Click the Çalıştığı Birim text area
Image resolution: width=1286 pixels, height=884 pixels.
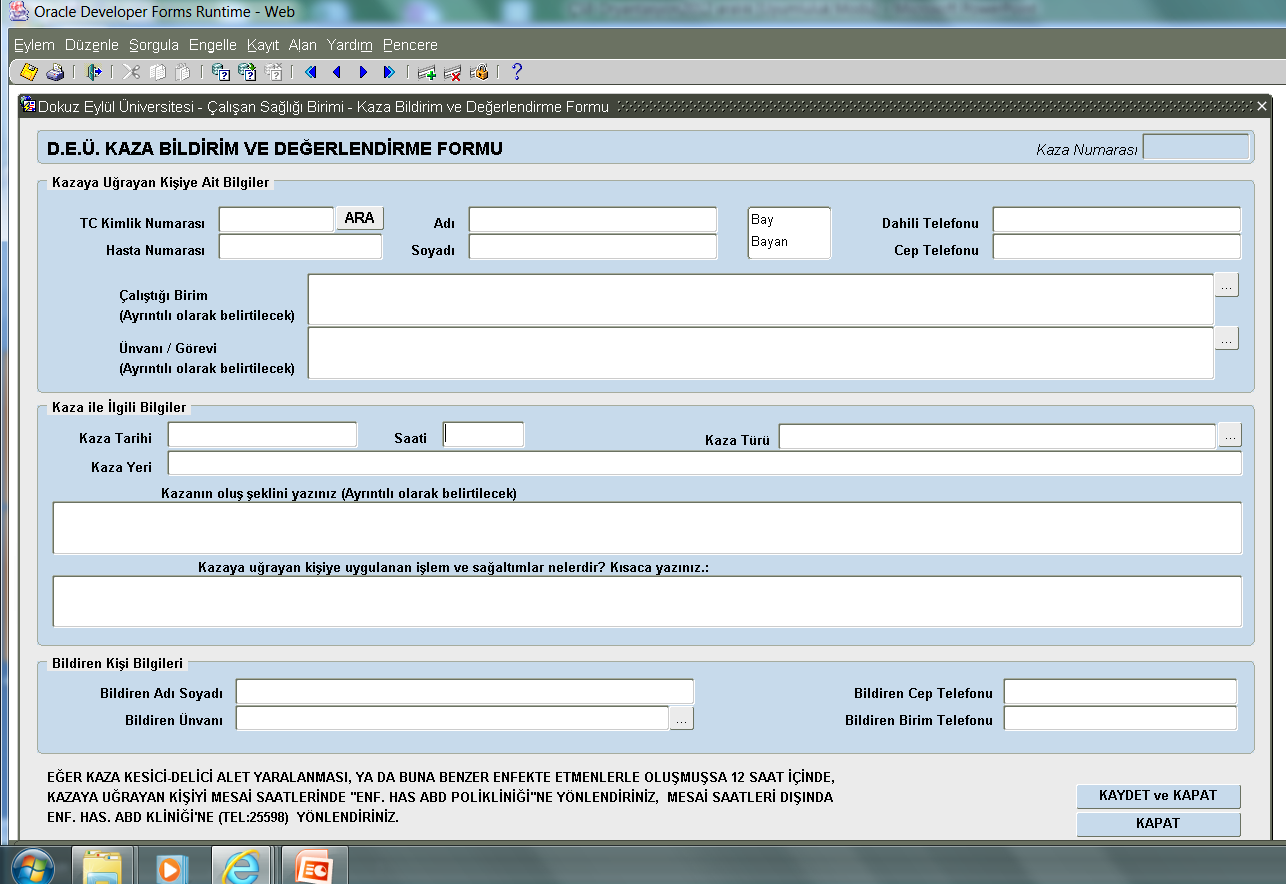point(761,299)
